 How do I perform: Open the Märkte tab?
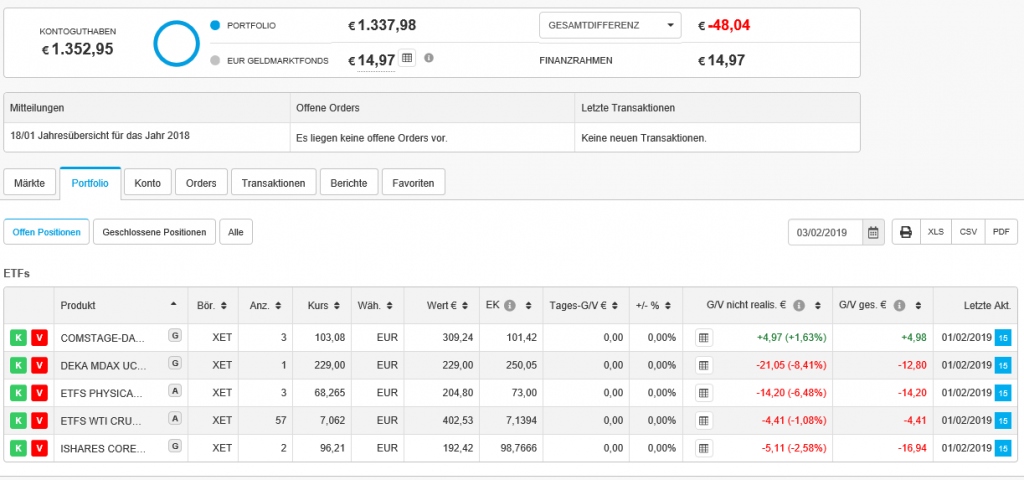(x=30, y=183)
